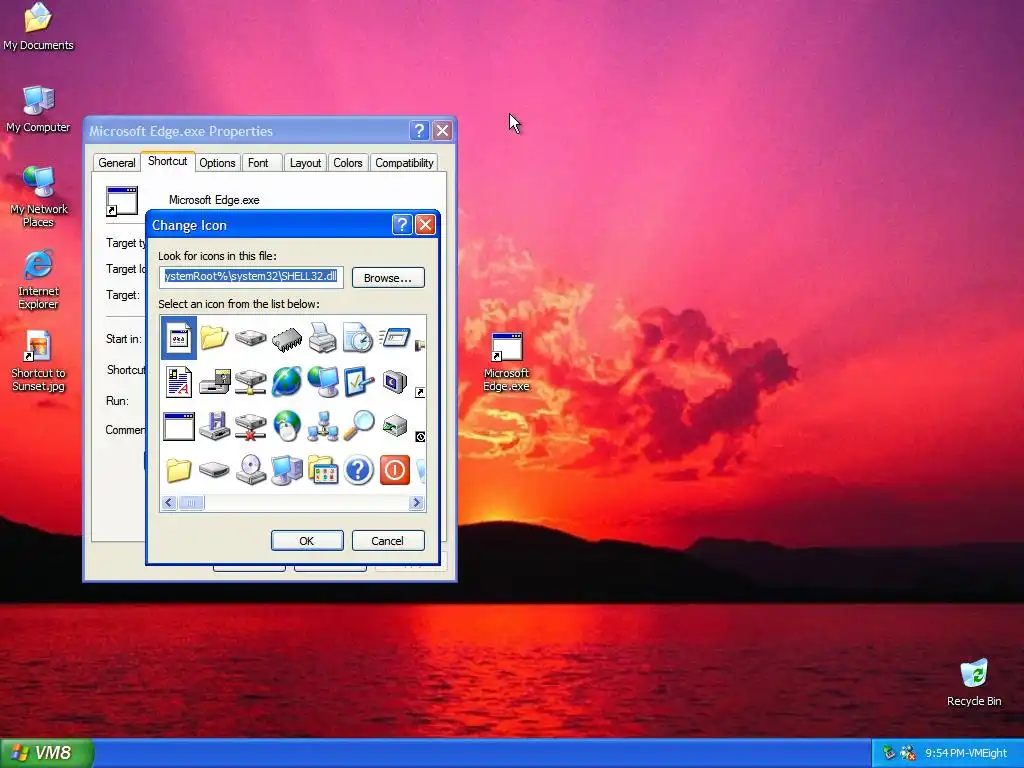Screen dimensions: 1024x768
Task: Select the globe with mouse icon
Action: [287, 426]
